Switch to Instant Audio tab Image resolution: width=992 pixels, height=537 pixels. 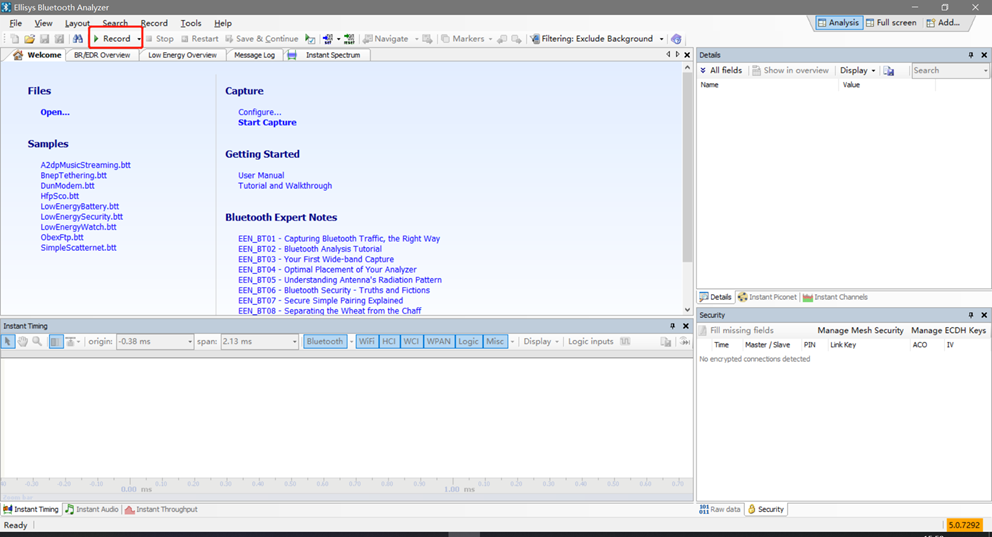tap(92, 509)
